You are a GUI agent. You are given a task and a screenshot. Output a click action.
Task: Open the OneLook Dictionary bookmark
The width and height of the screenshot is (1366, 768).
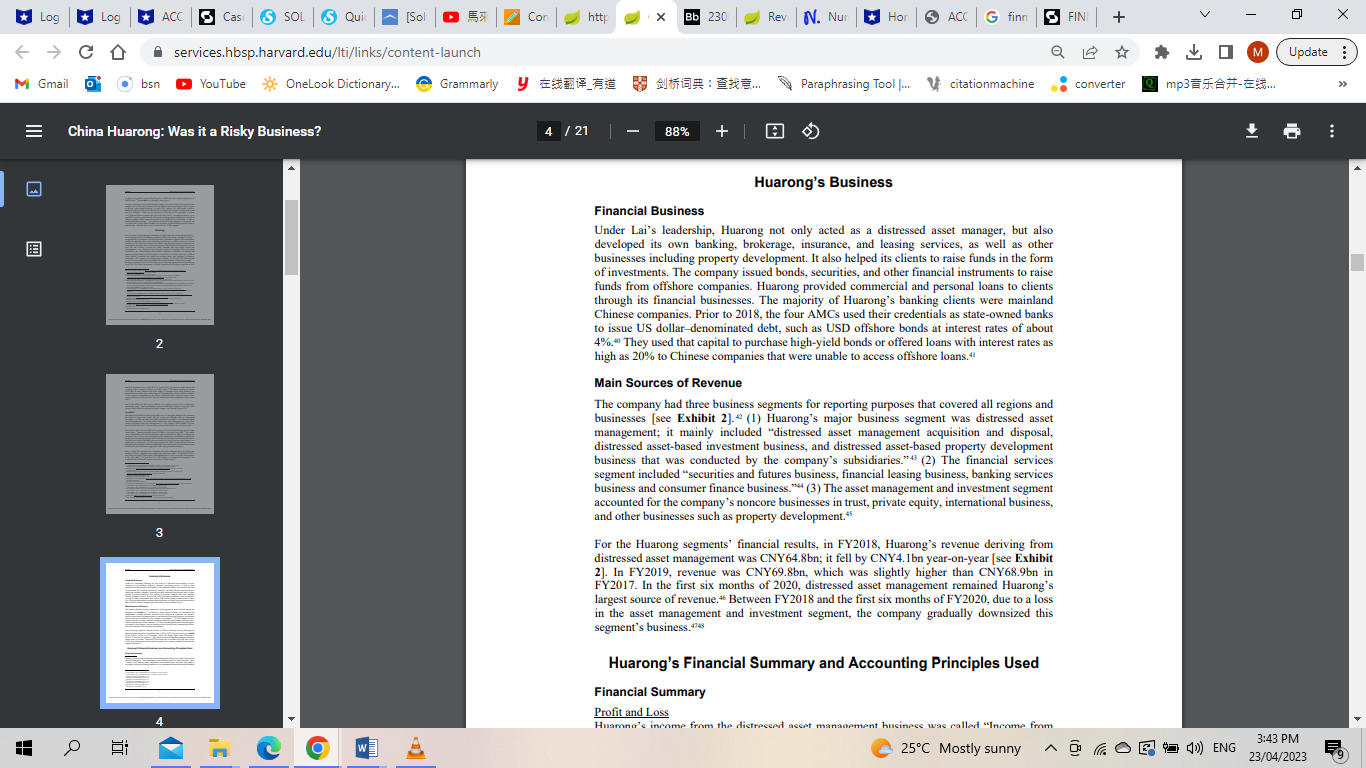click(x=330, y=84)
